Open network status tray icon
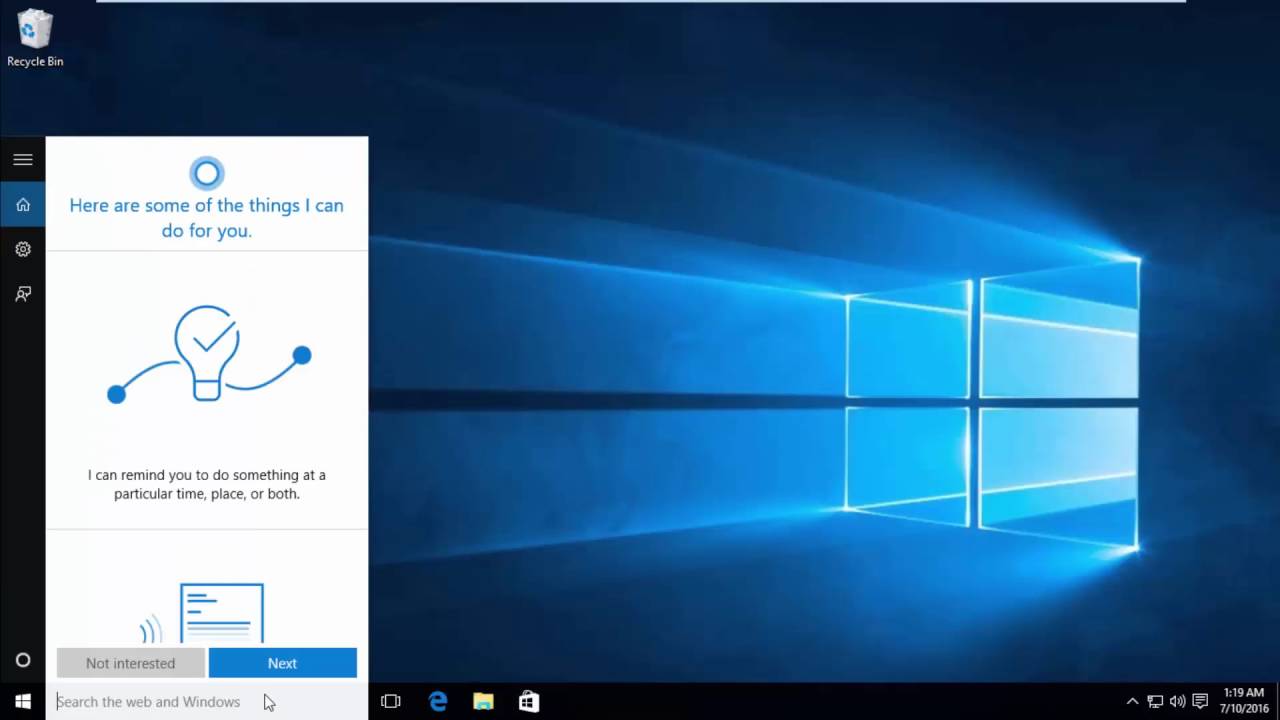The width and height of the screenshot is (1280, 720). 1155,702
